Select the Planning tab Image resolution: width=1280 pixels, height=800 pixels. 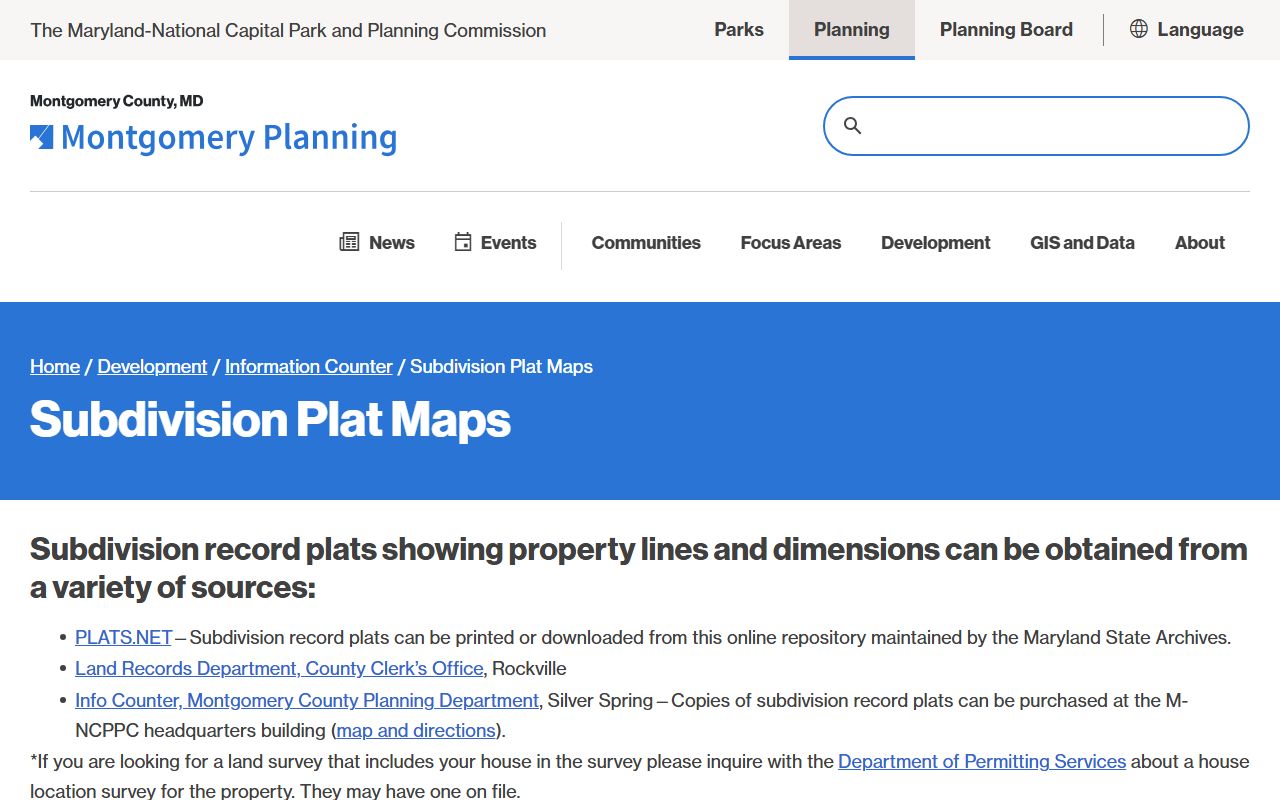tap(852, 30)
